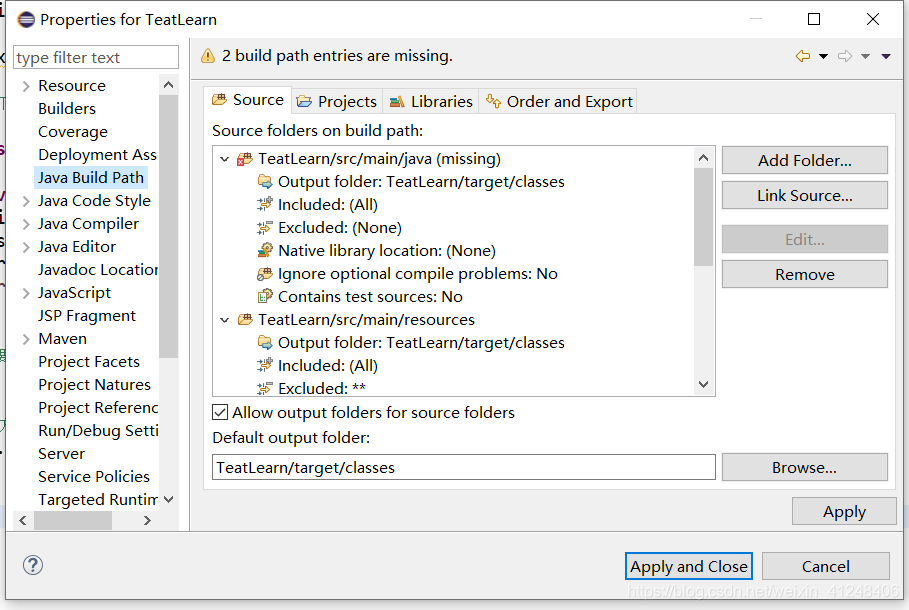
Task: Click the forward navigation arrow icon
Action: (845, 56)
